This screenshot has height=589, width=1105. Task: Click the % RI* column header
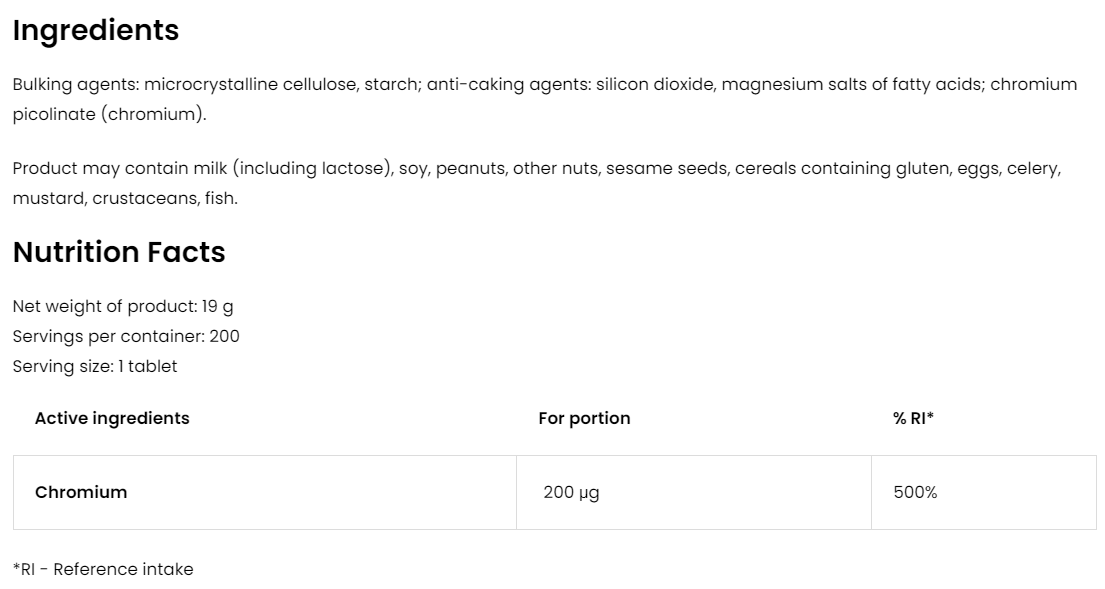tap(913, 418)
